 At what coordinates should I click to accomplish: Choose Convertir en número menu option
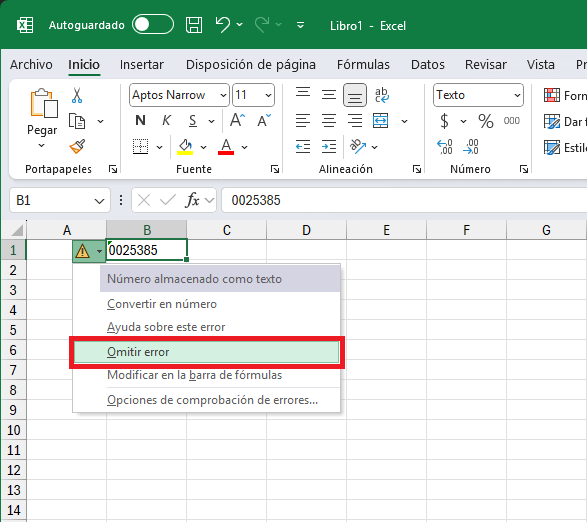click(207, 304)
